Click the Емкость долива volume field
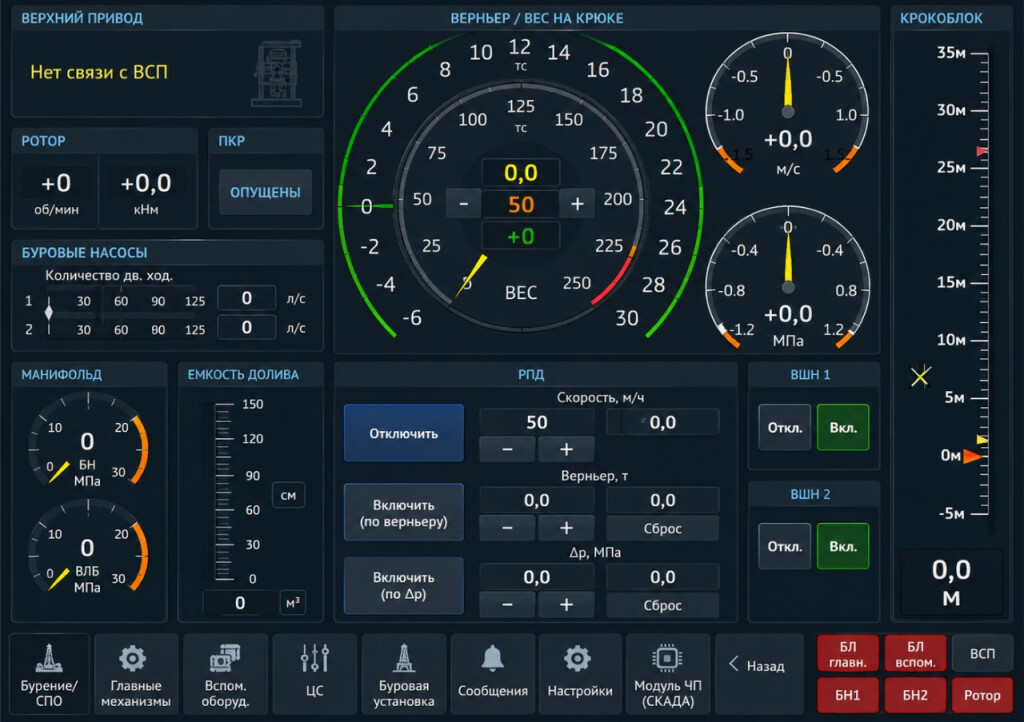 click(240, 603)
